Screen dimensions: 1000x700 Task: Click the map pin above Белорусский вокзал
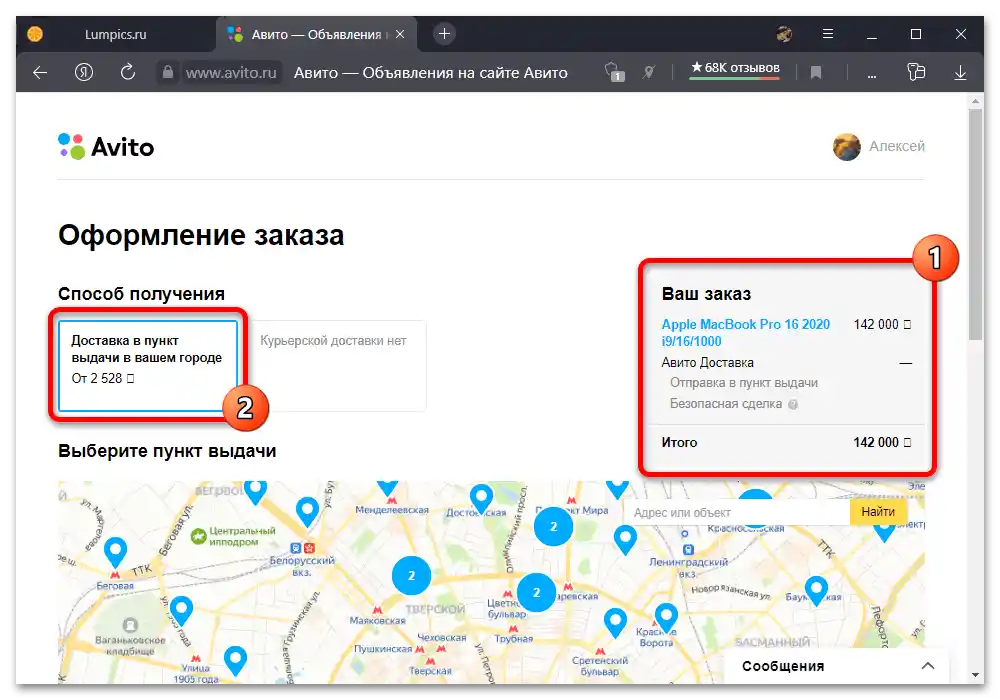[307, 511]
